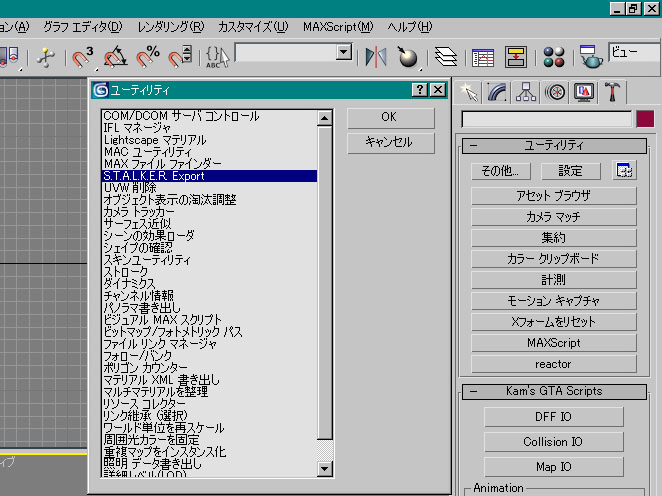
Task: Click the list scrollbar up arrow
Action: pos(324,118)
